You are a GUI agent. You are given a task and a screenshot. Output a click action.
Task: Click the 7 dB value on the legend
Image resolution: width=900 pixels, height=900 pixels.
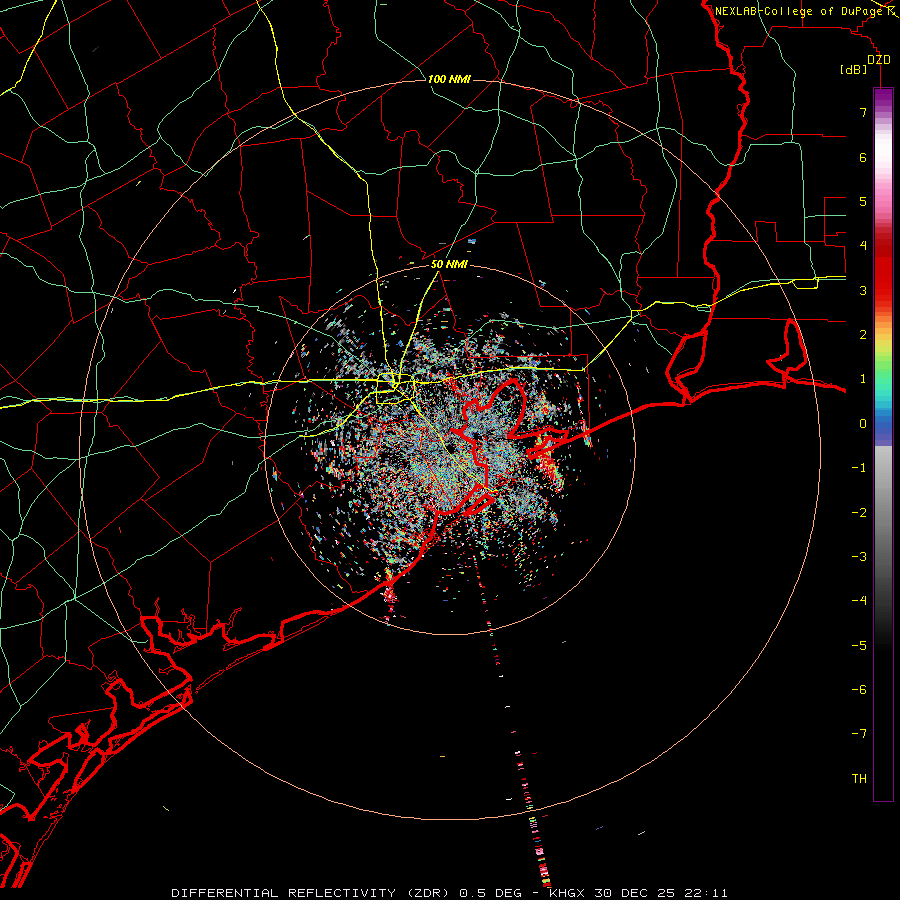863,112
